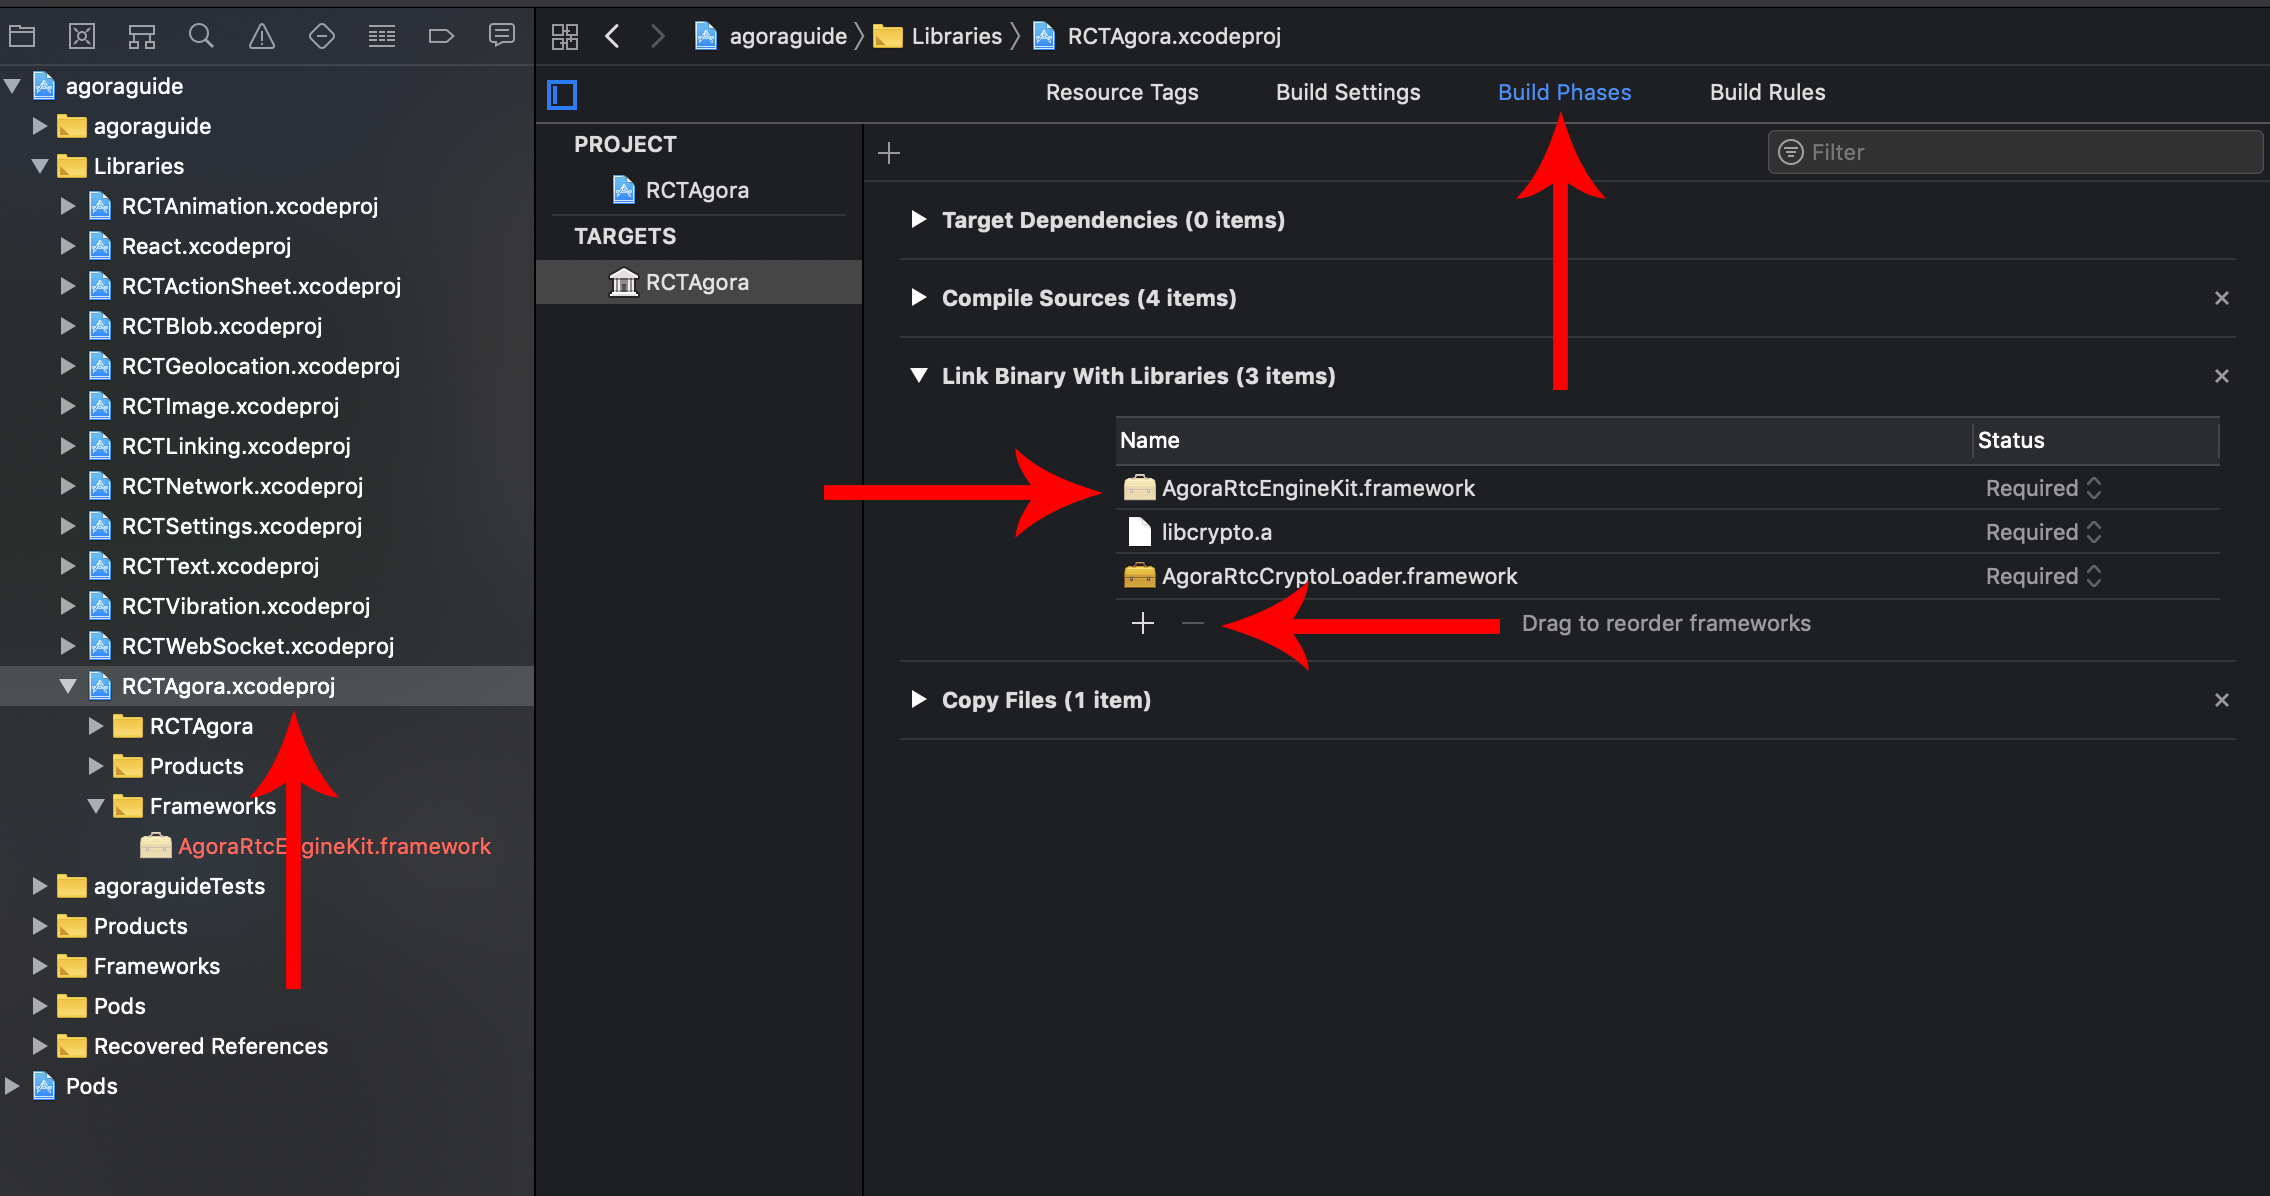Open the Symbol navigator icon
Image resolution: width=2270 pixels, height=1196 pixels.
point(142,37)
